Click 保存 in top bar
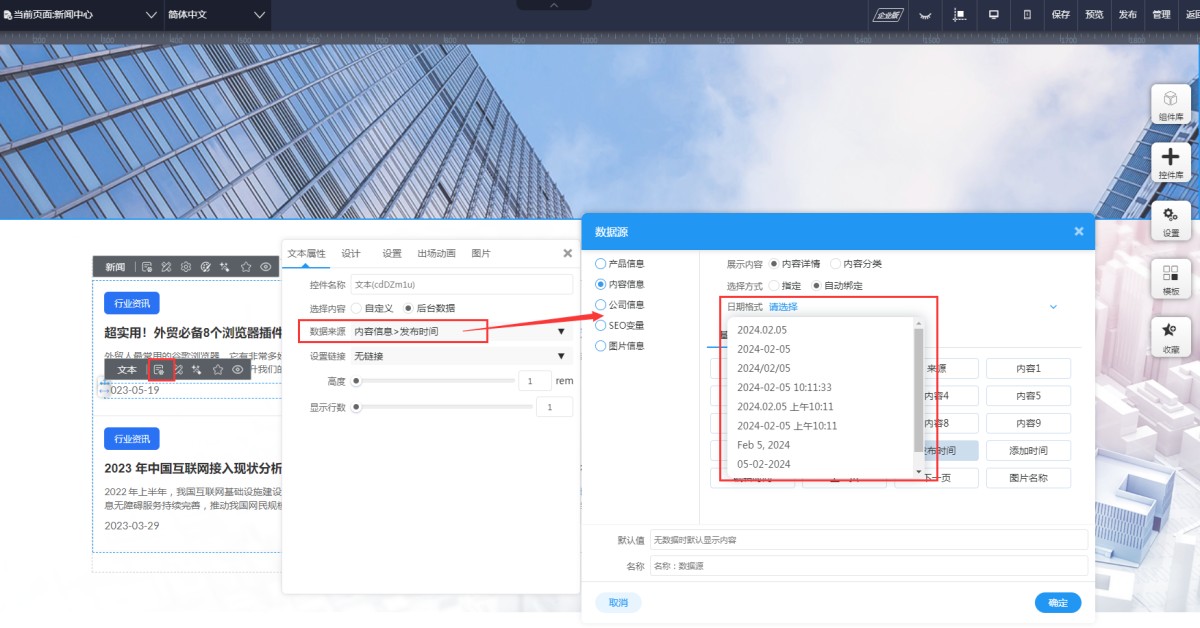Image resolution: width=1200 pixels, height=628 pixels. tap(1061, 14)
